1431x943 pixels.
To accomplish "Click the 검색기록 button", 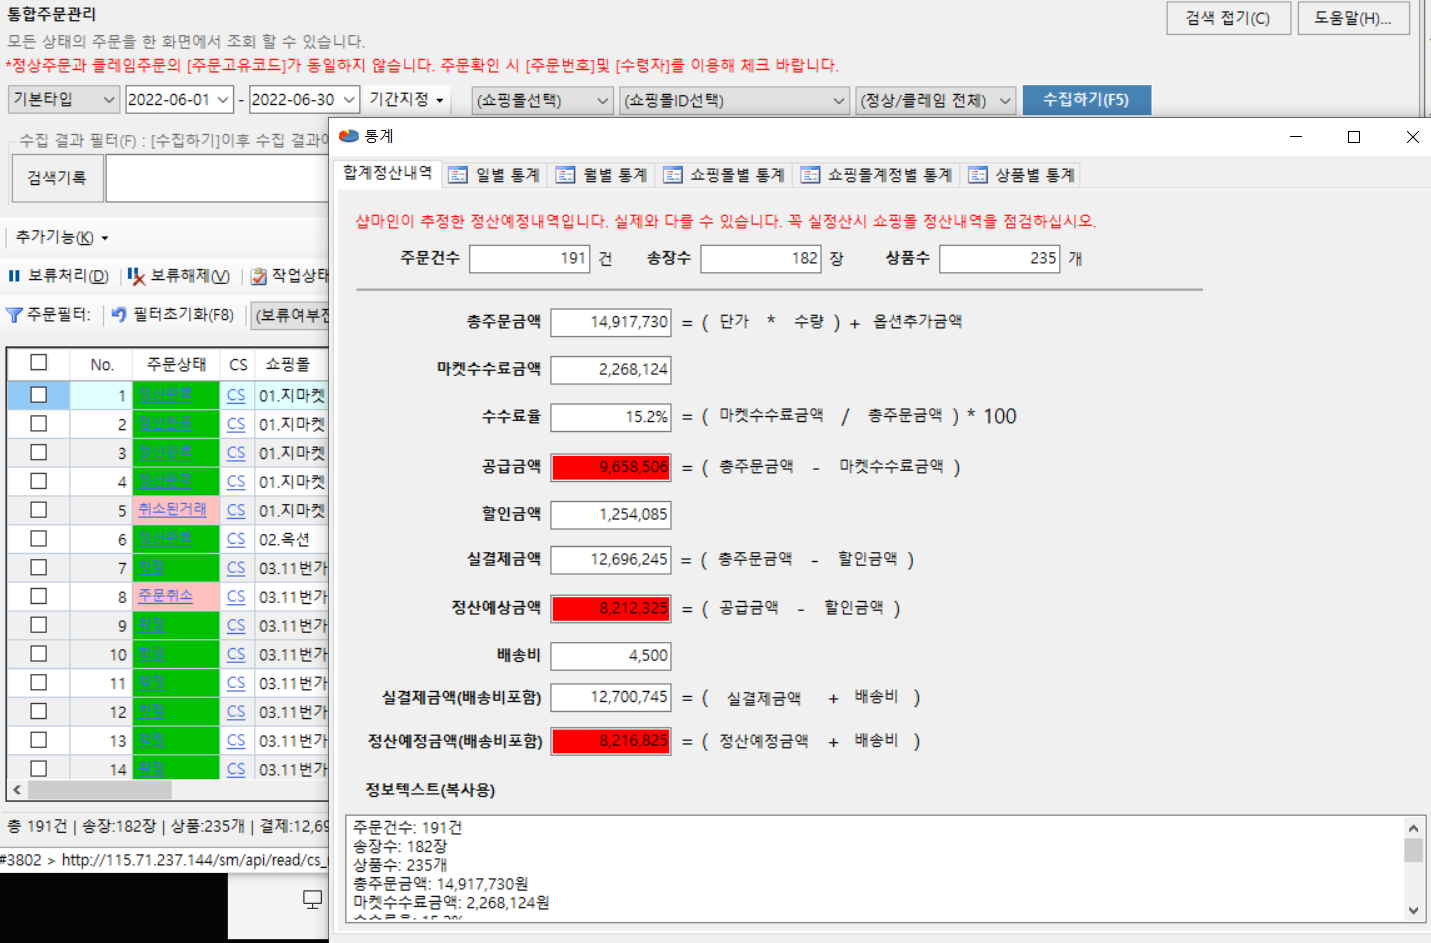I will [x=56, y=178].
